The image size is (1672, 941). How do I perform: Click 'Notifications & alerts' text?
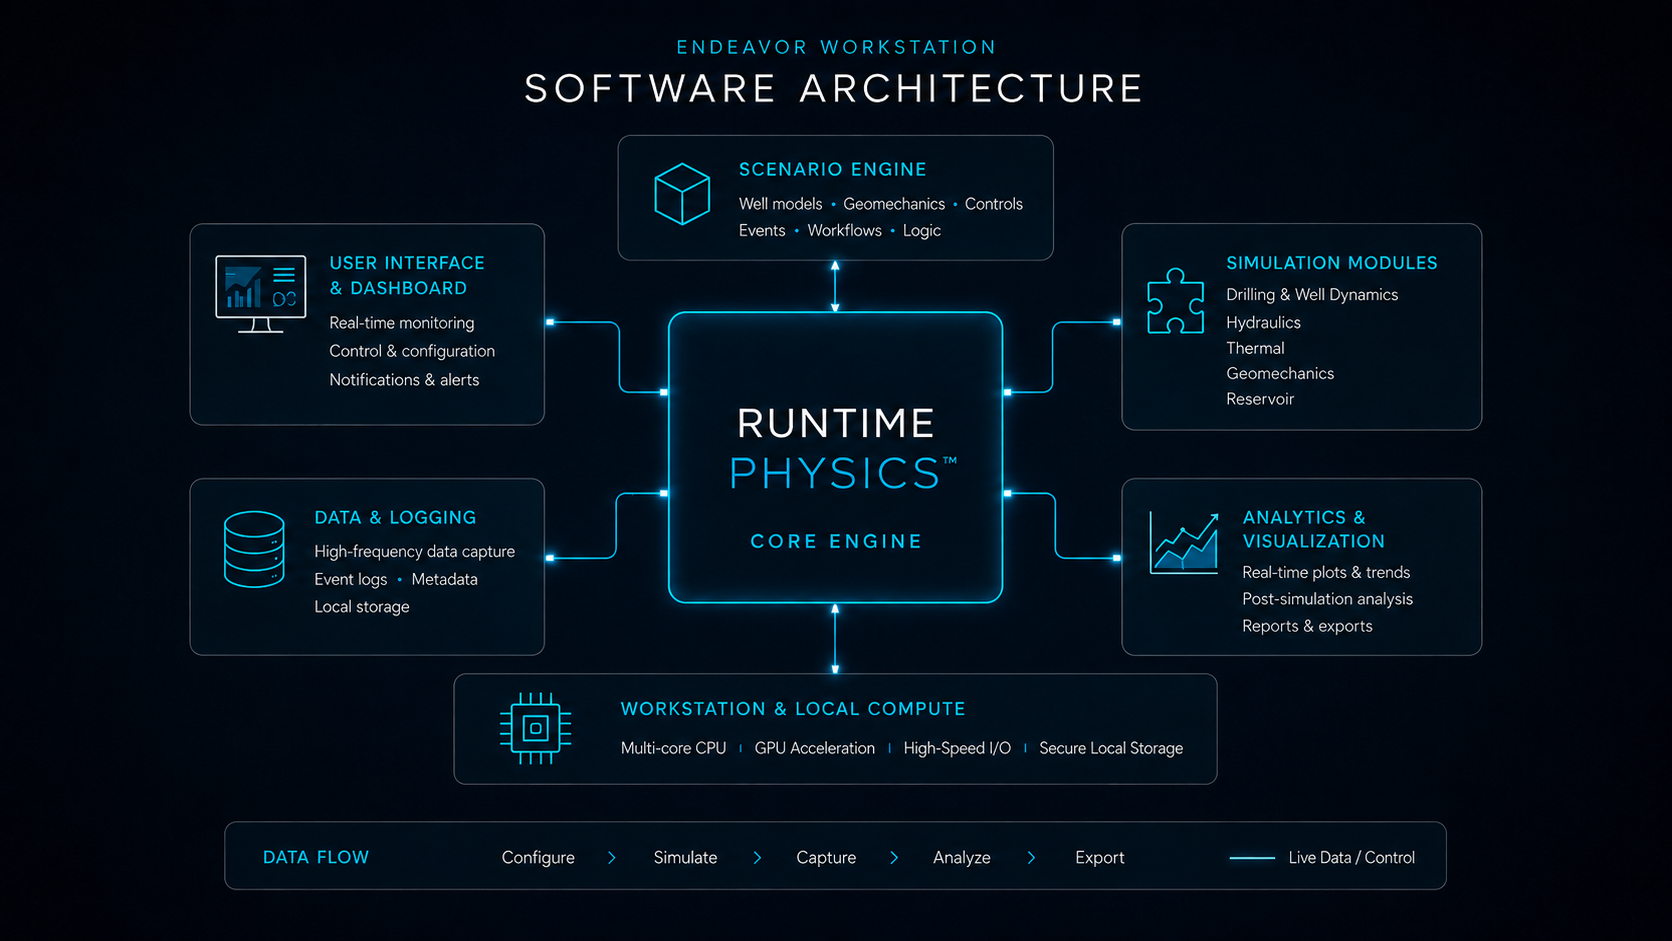pyautogui.click(x=404, y=380)
